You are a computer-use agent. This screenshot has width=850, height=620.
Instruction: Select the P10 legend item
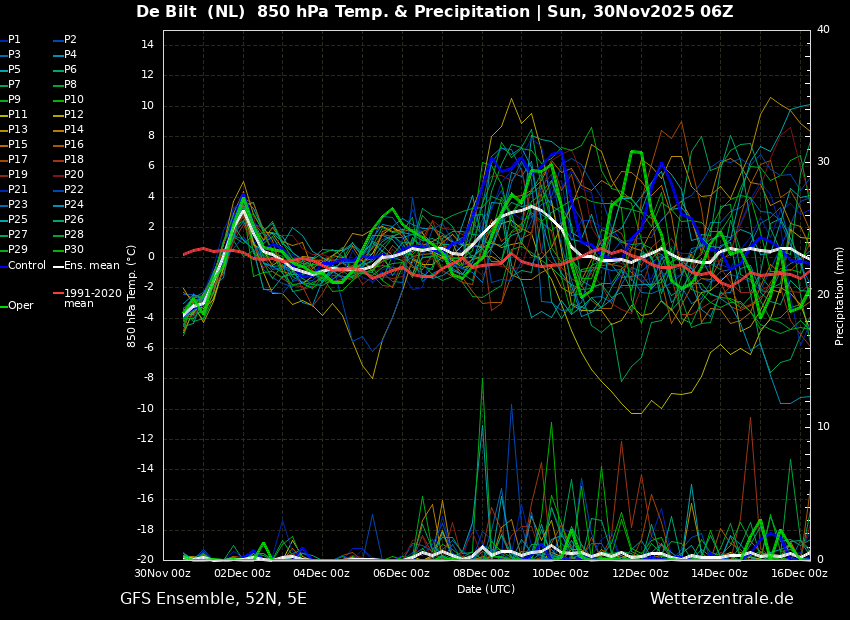click(x=68, y=100)
